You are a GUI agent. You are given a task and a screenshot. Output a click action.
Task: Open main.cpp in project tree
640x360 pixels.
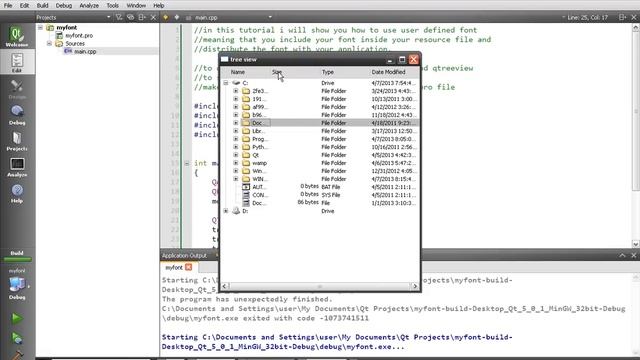(85, 51)
